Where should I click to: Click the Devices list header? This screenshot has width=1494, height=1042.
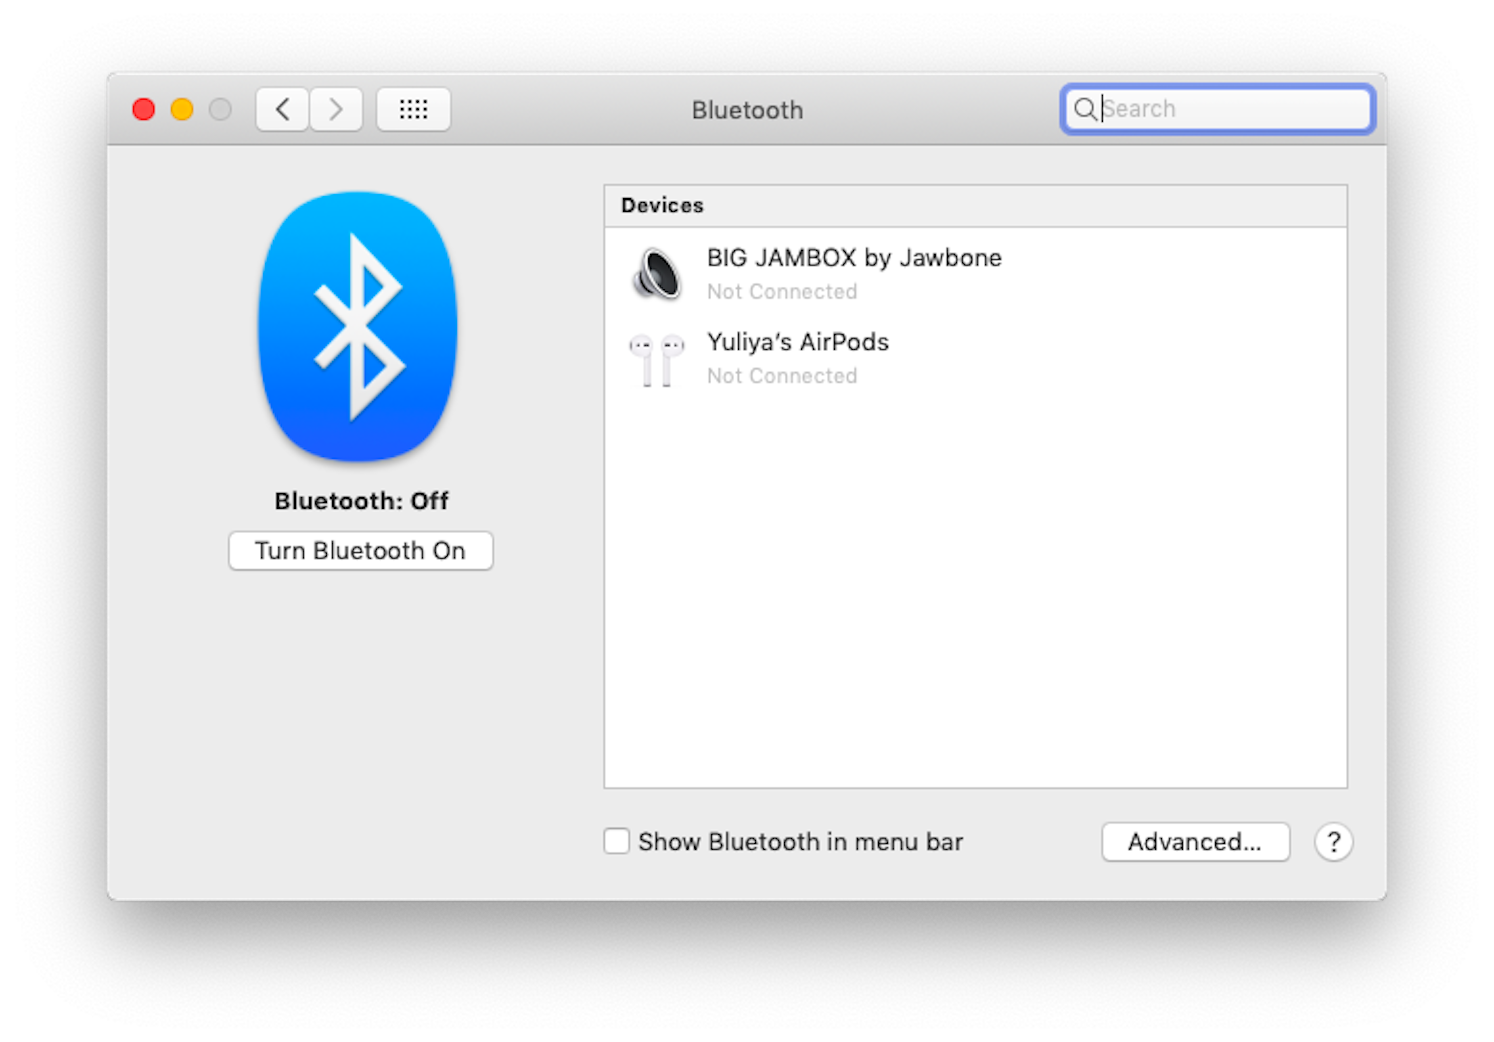pyautogui.click(x=662, y=205)
